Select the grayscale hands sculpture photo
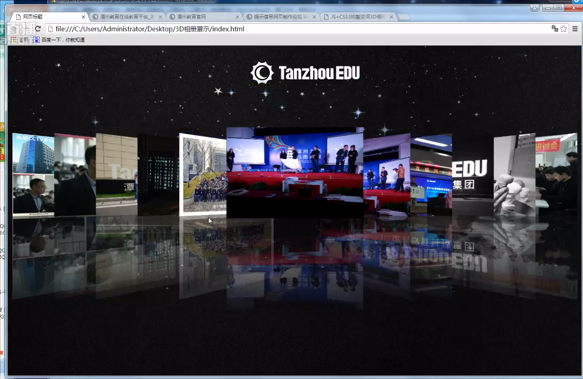Screen dimensions: 583x379 (x=515, y=174)
